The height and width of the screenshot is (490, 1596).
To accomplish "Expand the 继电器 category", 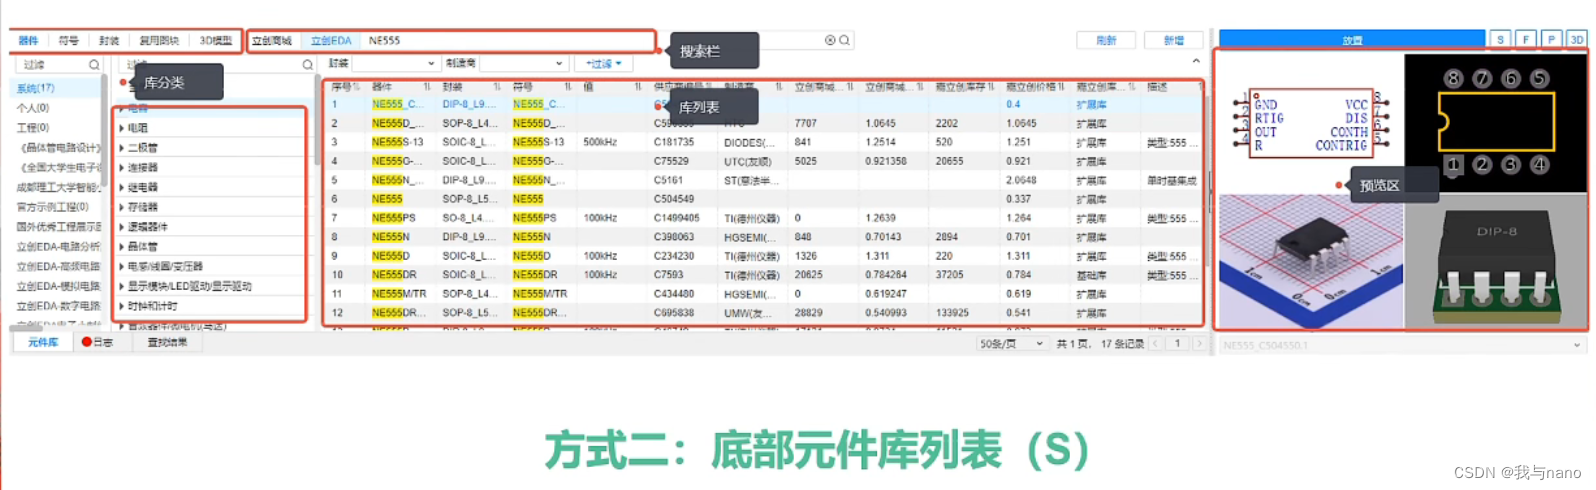I will point(122,187).
